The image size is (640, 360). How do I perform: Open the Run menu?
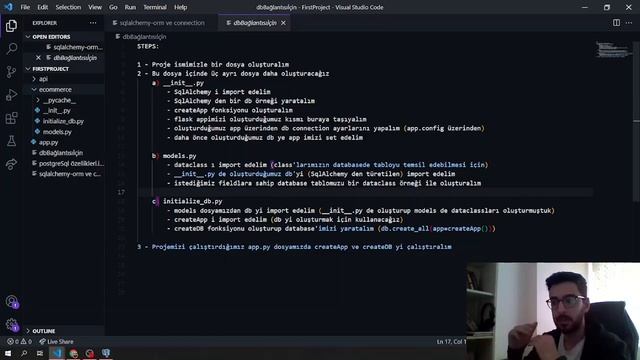tap(130, 7)
